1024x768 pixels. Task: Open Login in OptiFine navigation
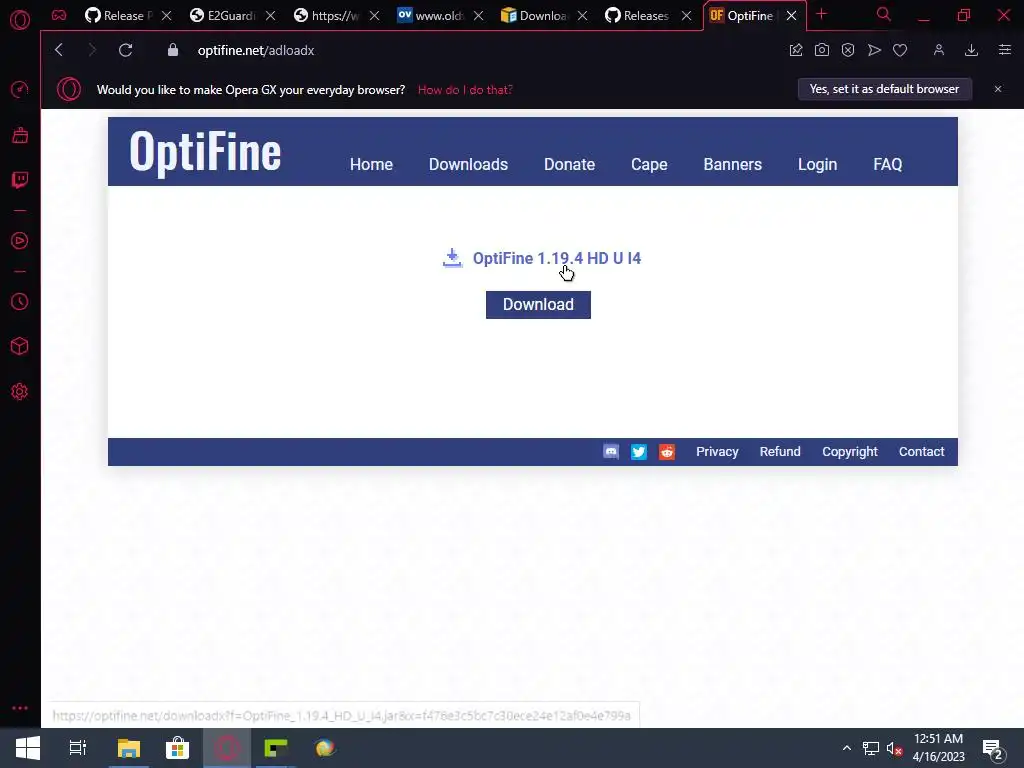pos(818,165)
